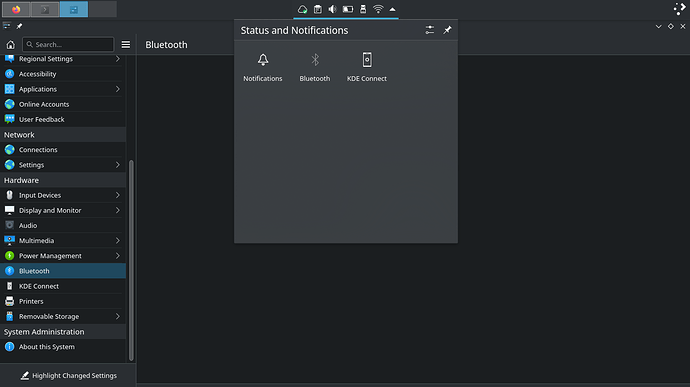Viewport: 690px width, 387px height.
Task: Expand Input Devices chevron
Action: click(x=117, y=195)
